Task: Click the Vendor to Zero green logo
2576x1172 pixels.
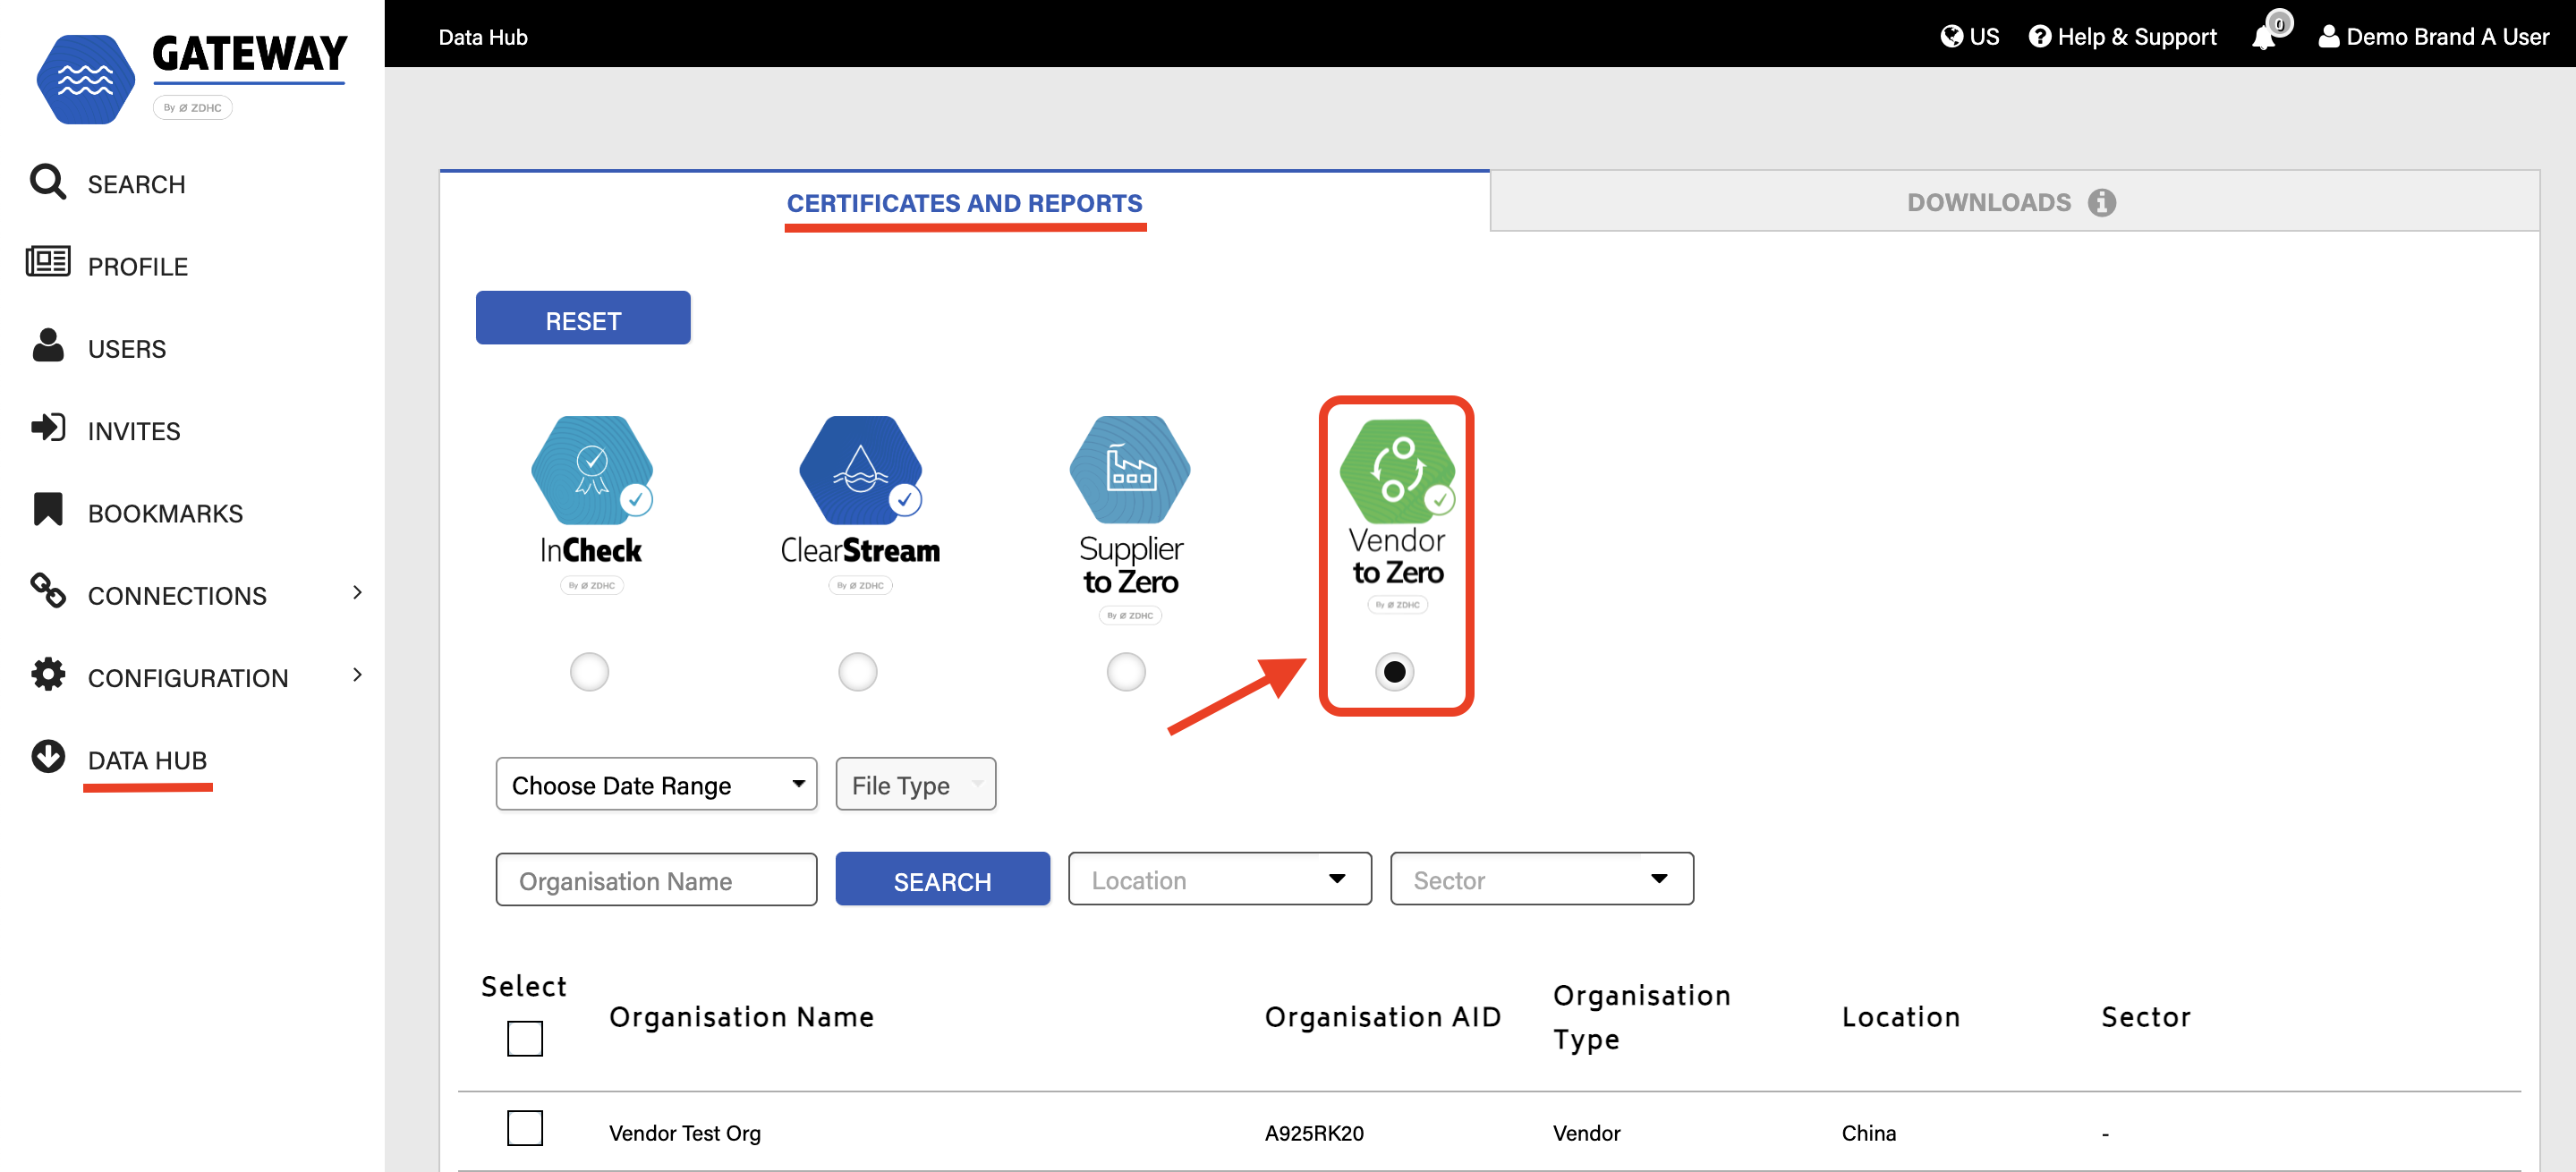Action: (1397, 471)
